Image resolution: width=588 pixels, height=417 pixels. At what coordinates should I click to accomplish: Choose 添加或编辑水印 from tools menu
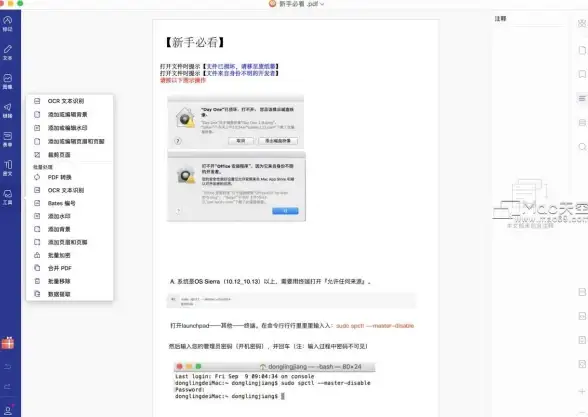click(x=70, y=128)
